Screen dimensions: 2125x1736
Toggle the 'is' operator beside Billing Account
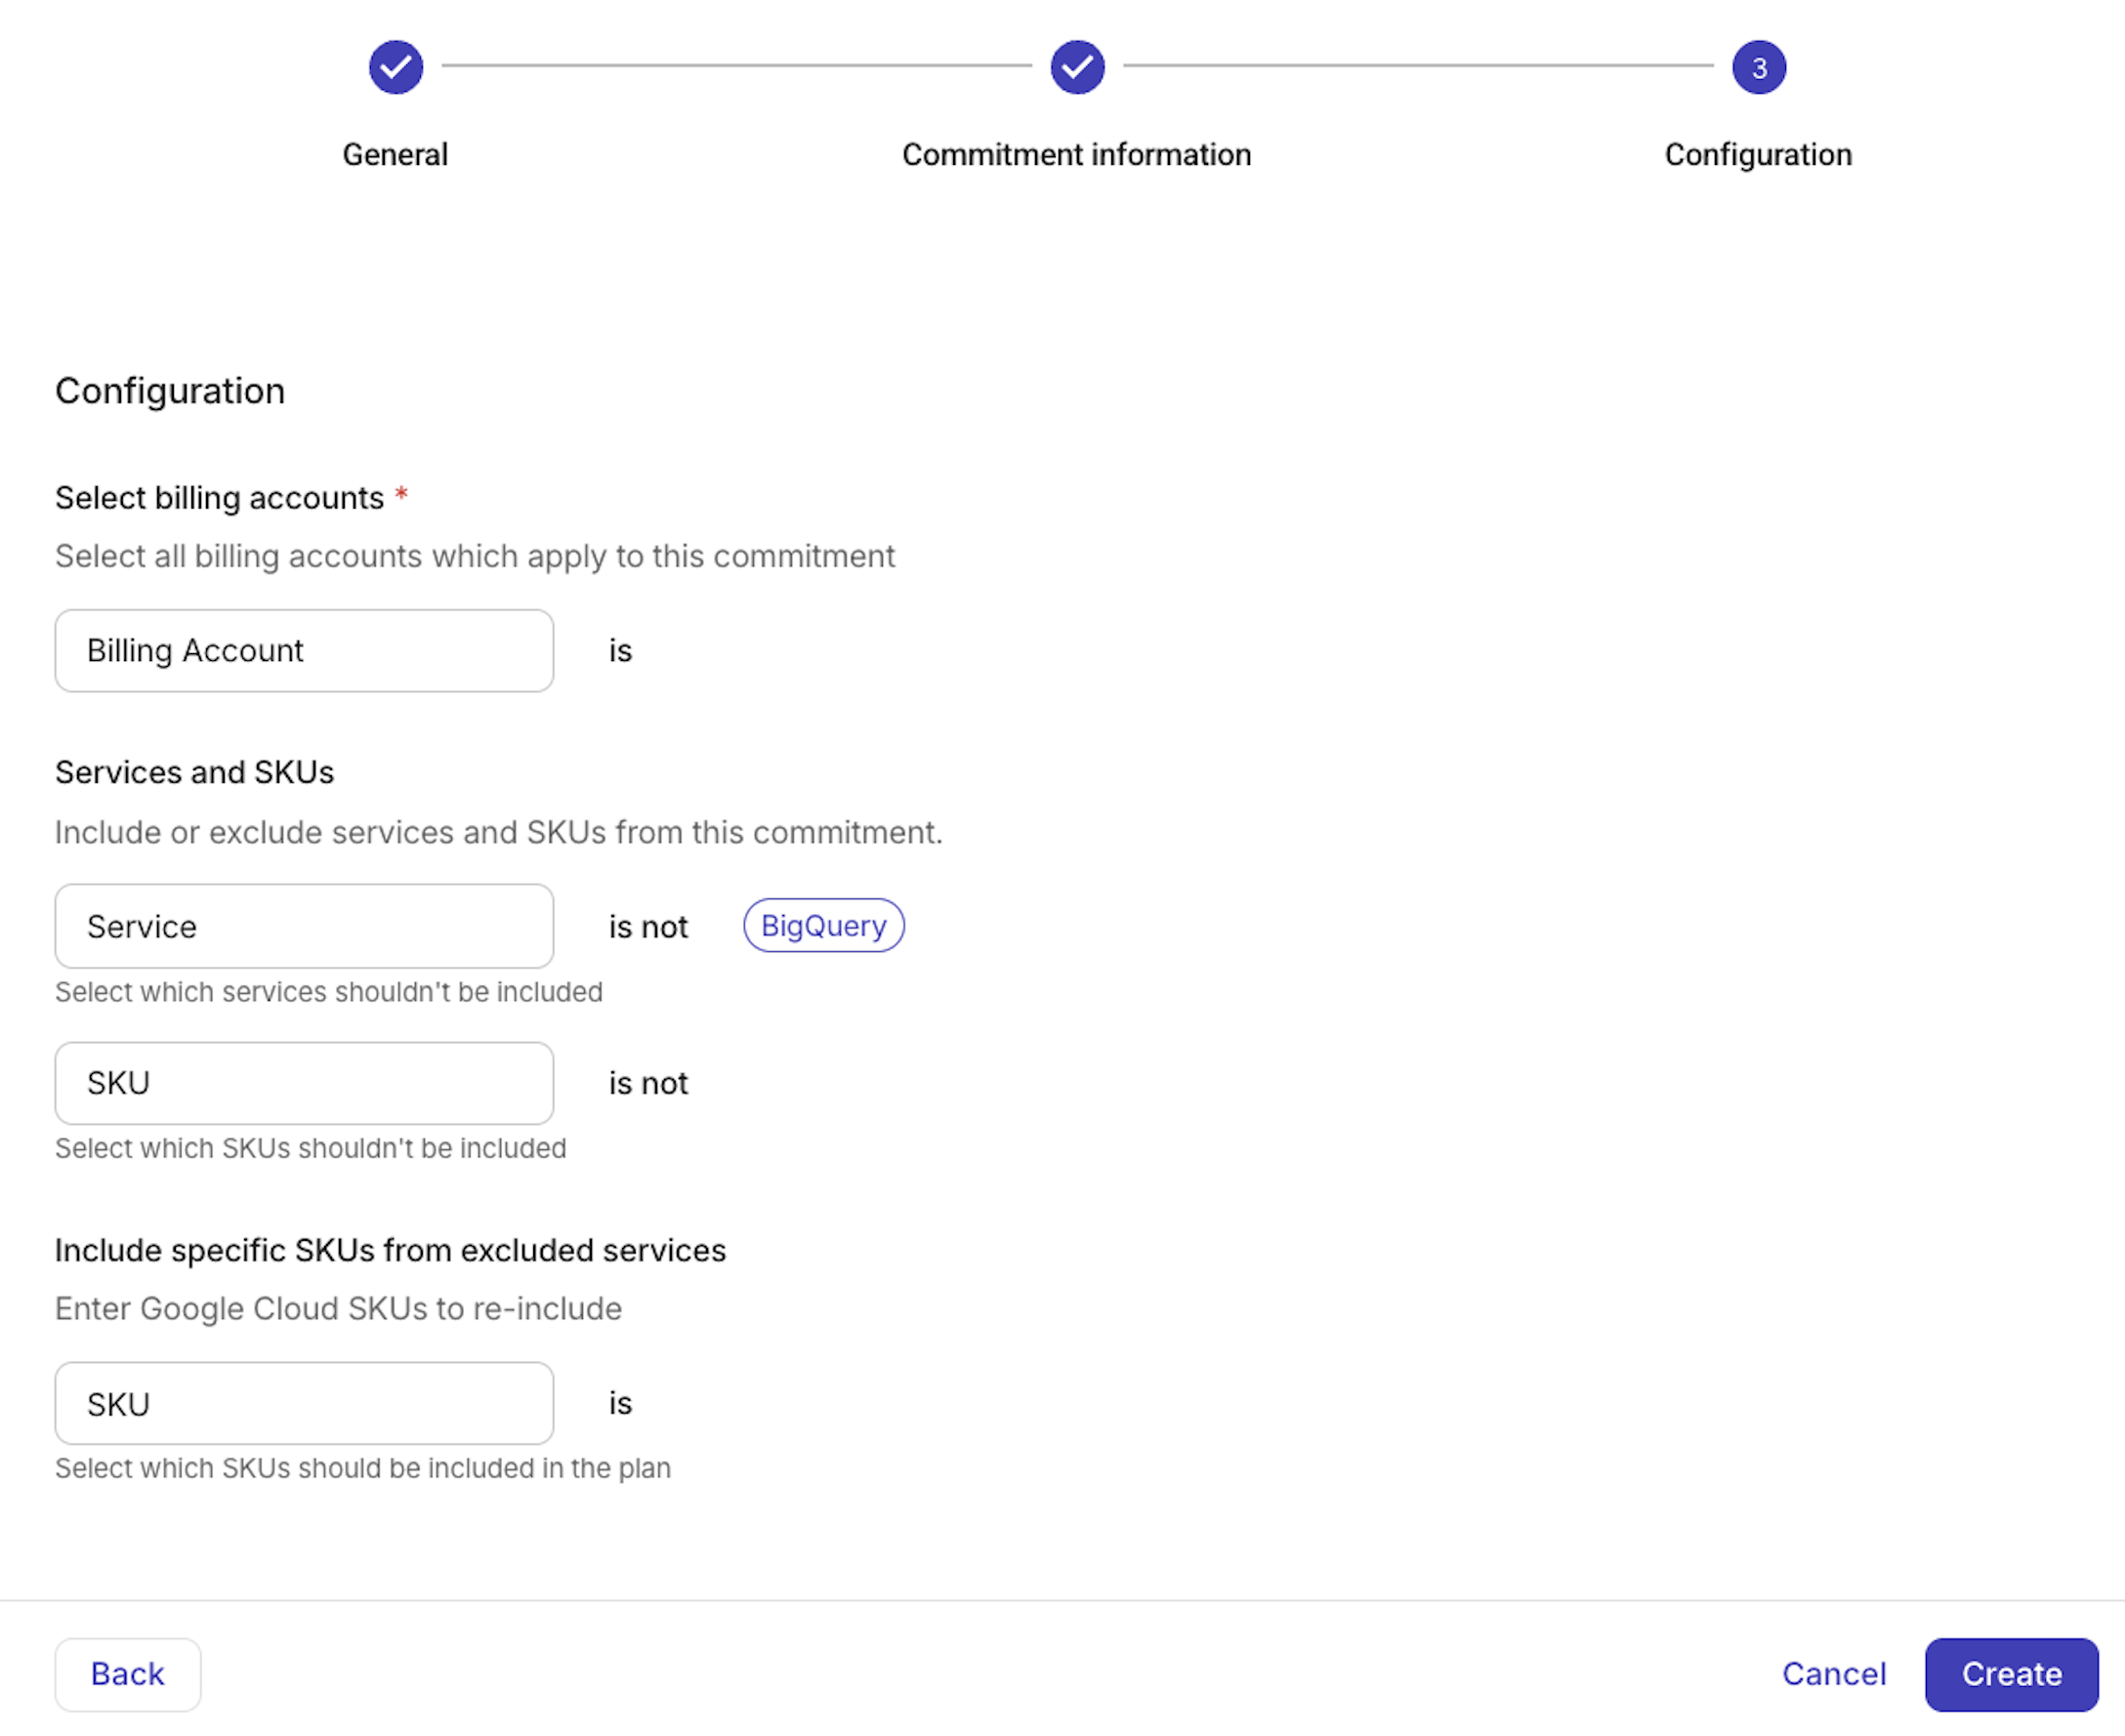pyautogui.click(x=620, y=650)
